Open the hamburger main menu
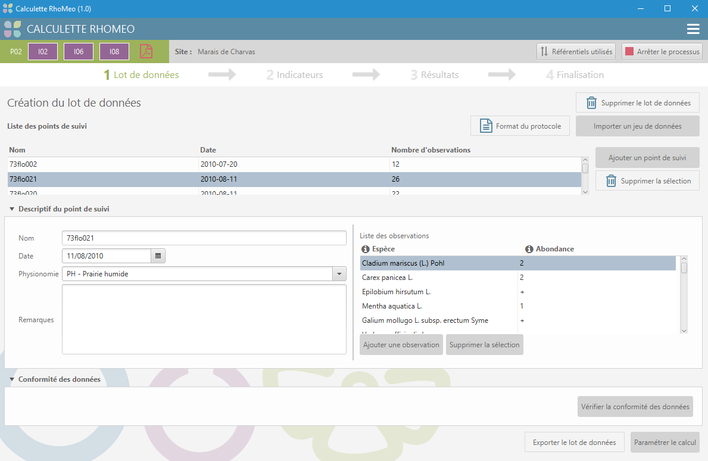The image size is (708, 461). [693, 29]
